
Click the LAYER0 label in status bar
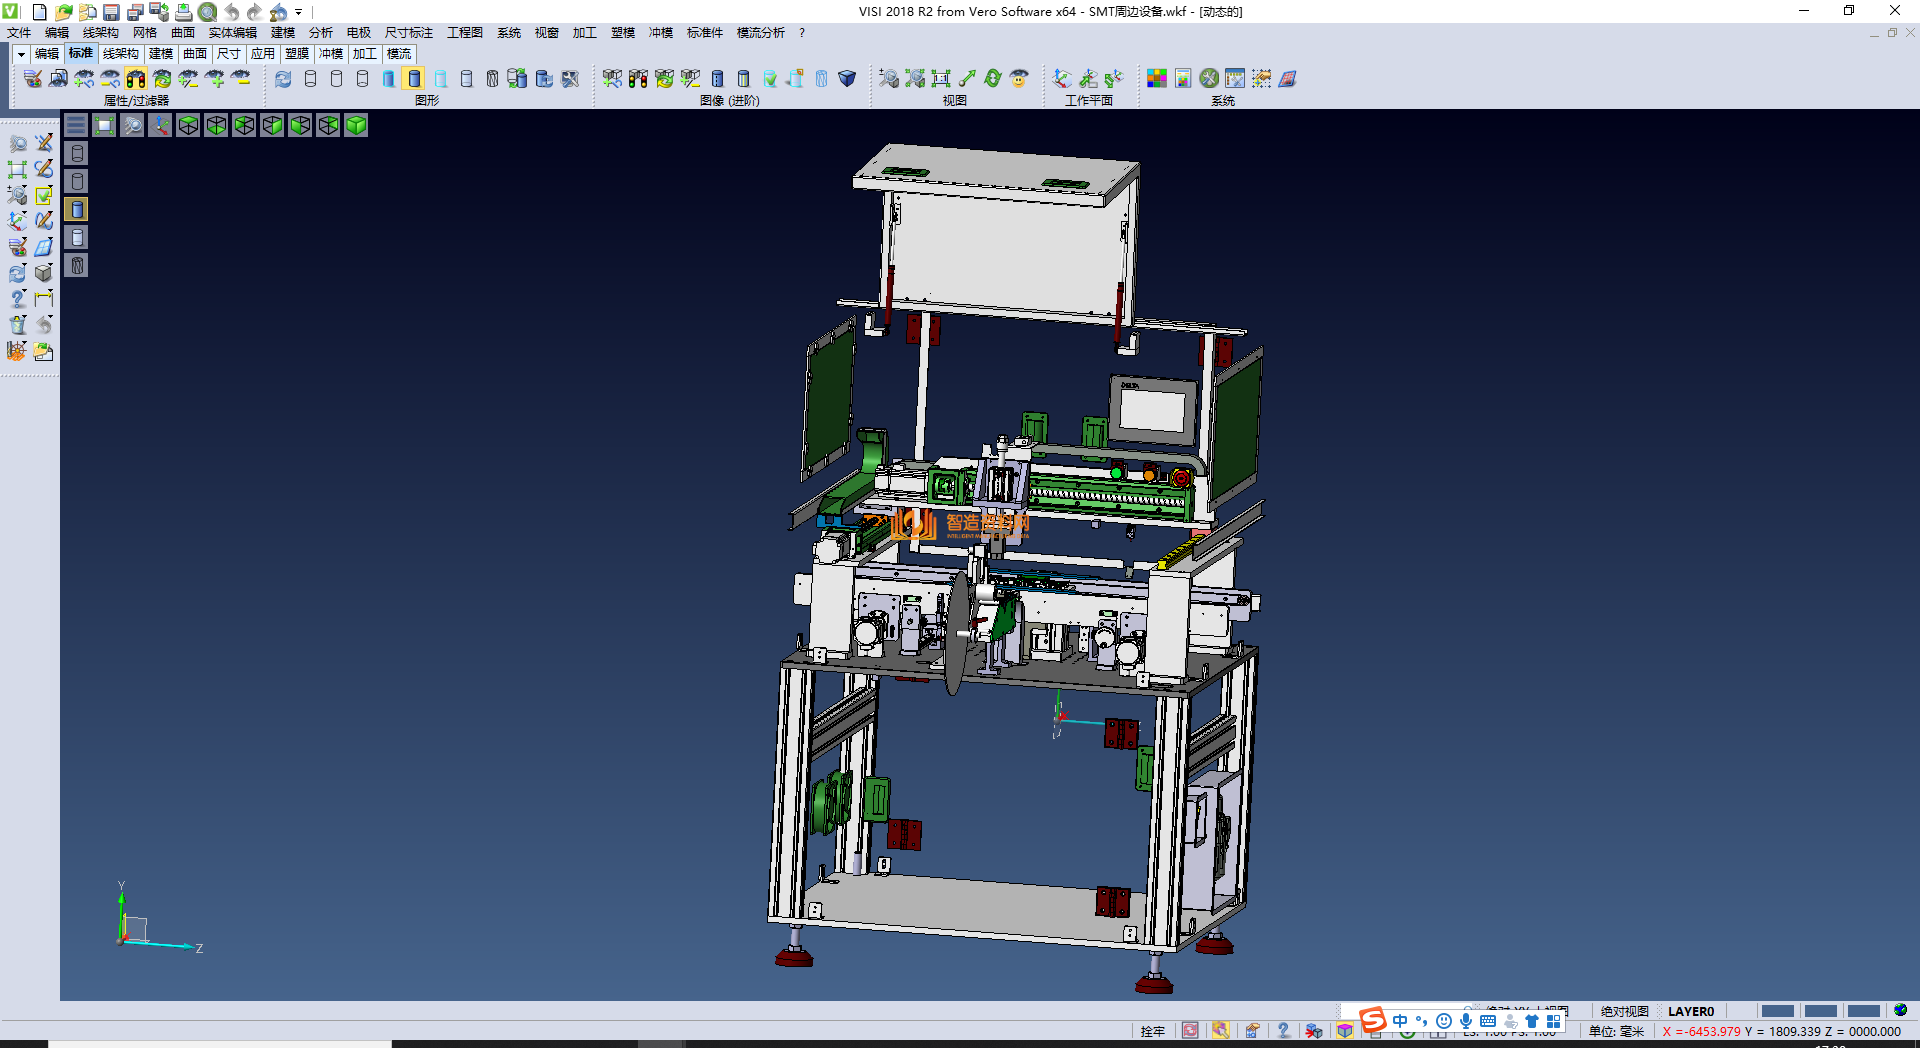tap(1690, 1011)
